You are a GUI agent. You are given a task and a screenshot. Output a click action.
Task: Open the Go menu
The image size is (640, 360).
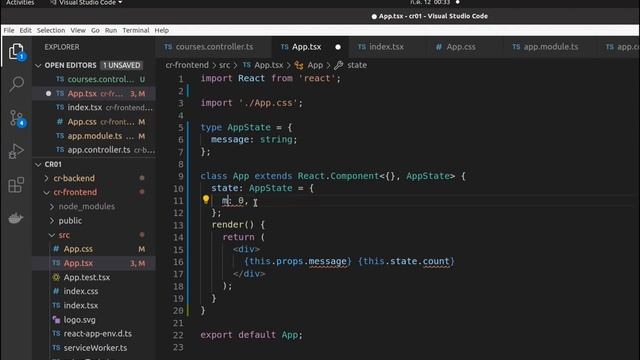tap(95, 30)
